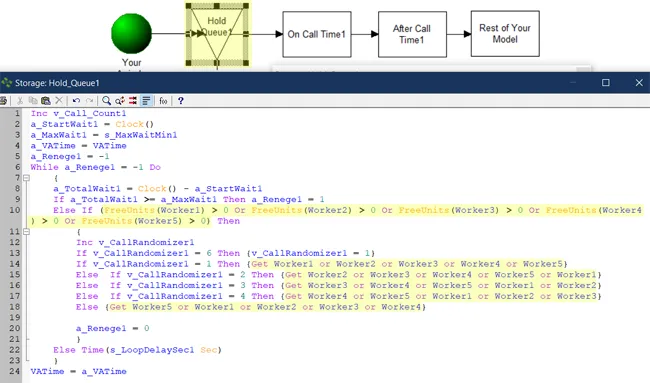Open Find with the magnifier icon

click(x=107, y=101)
